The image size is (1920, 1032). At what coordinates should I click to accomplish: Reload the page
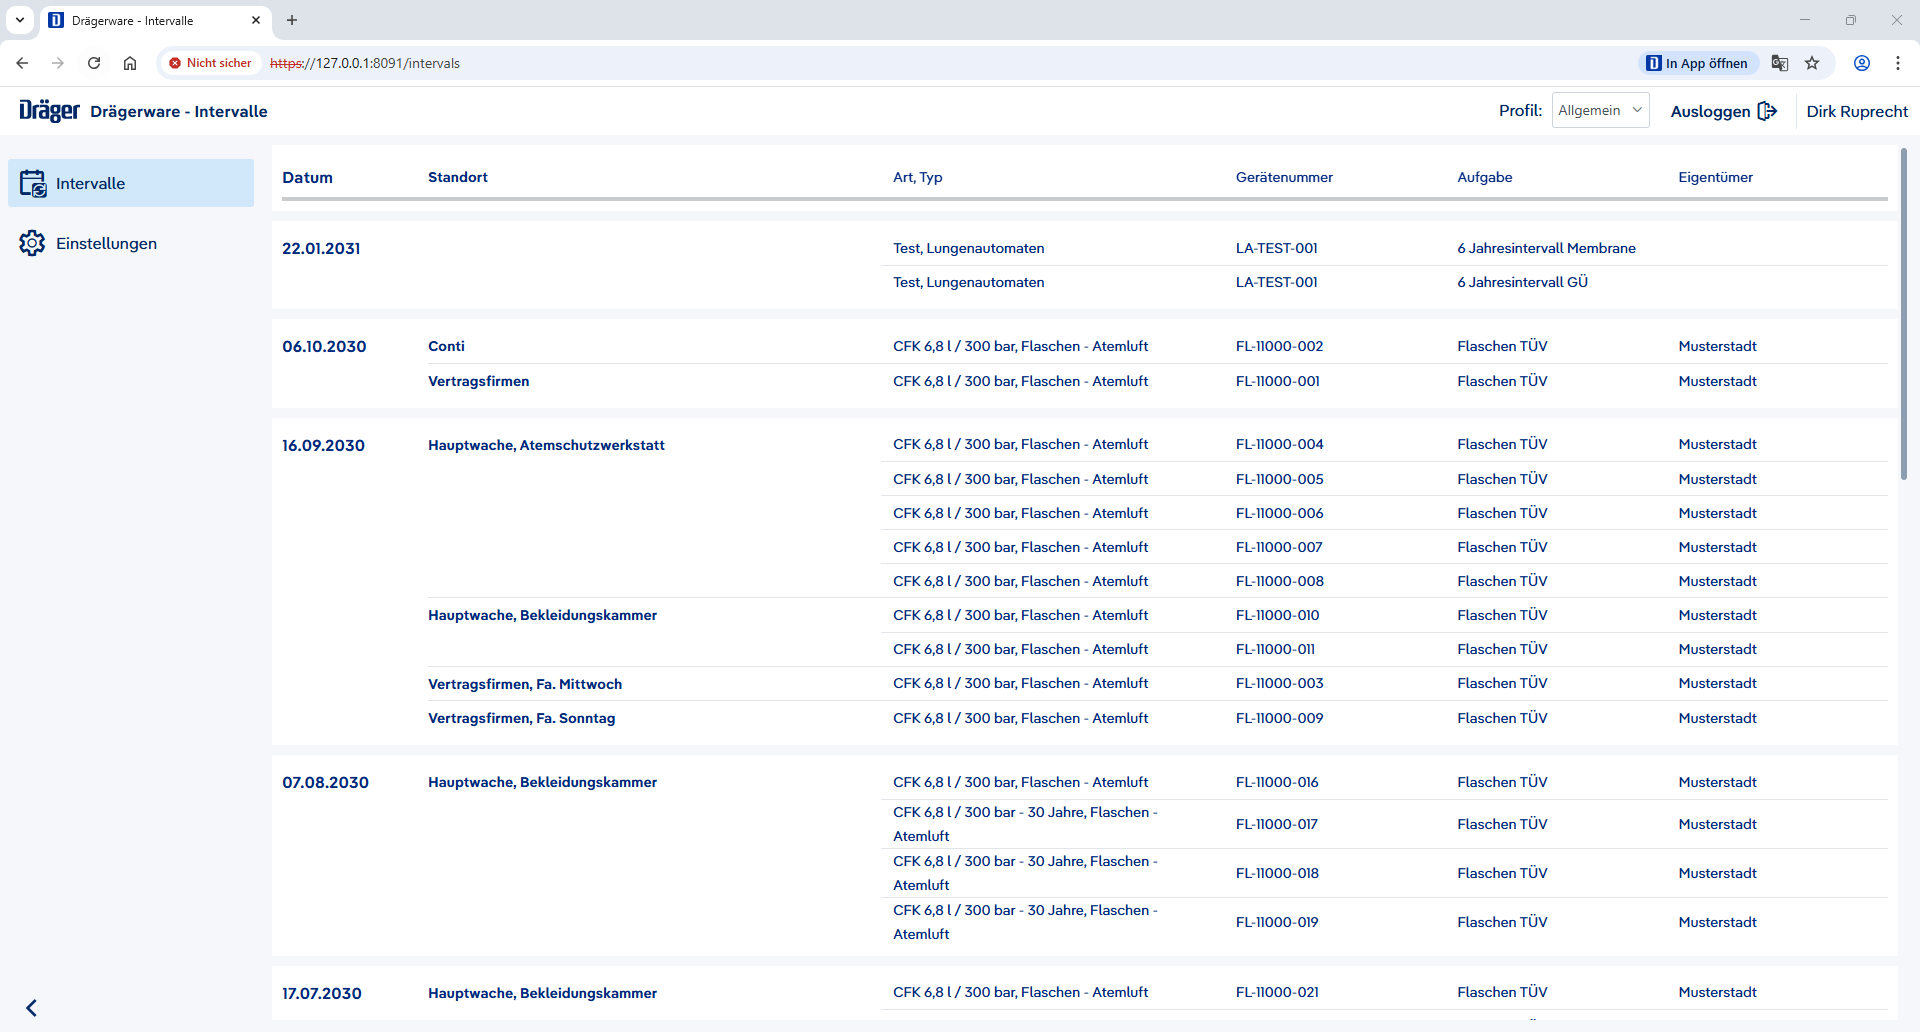tap(94, 63)
